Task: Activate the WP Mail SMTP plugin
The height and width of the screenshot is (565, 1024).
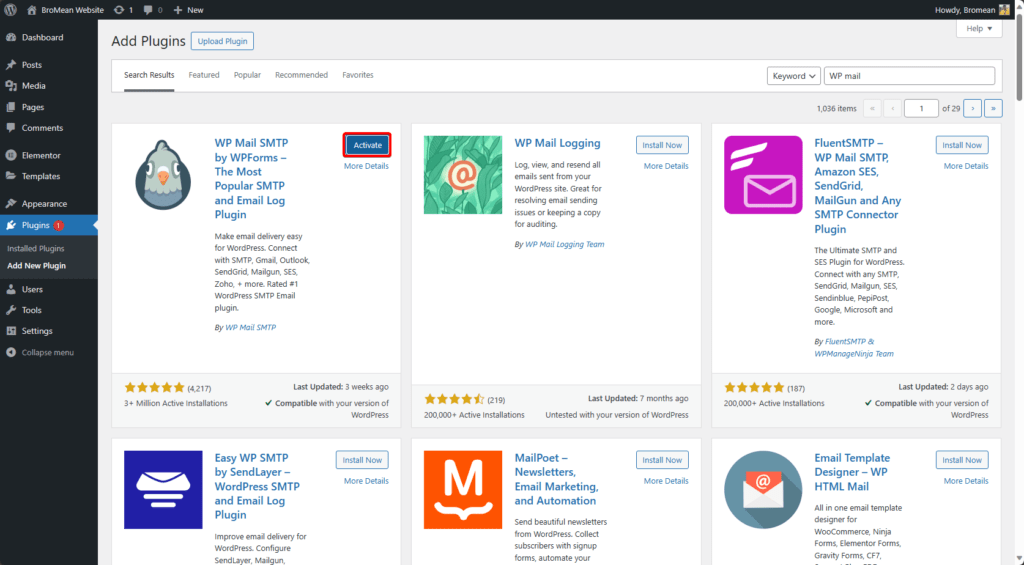Action: pyautogui.click(x=367, y=145)
